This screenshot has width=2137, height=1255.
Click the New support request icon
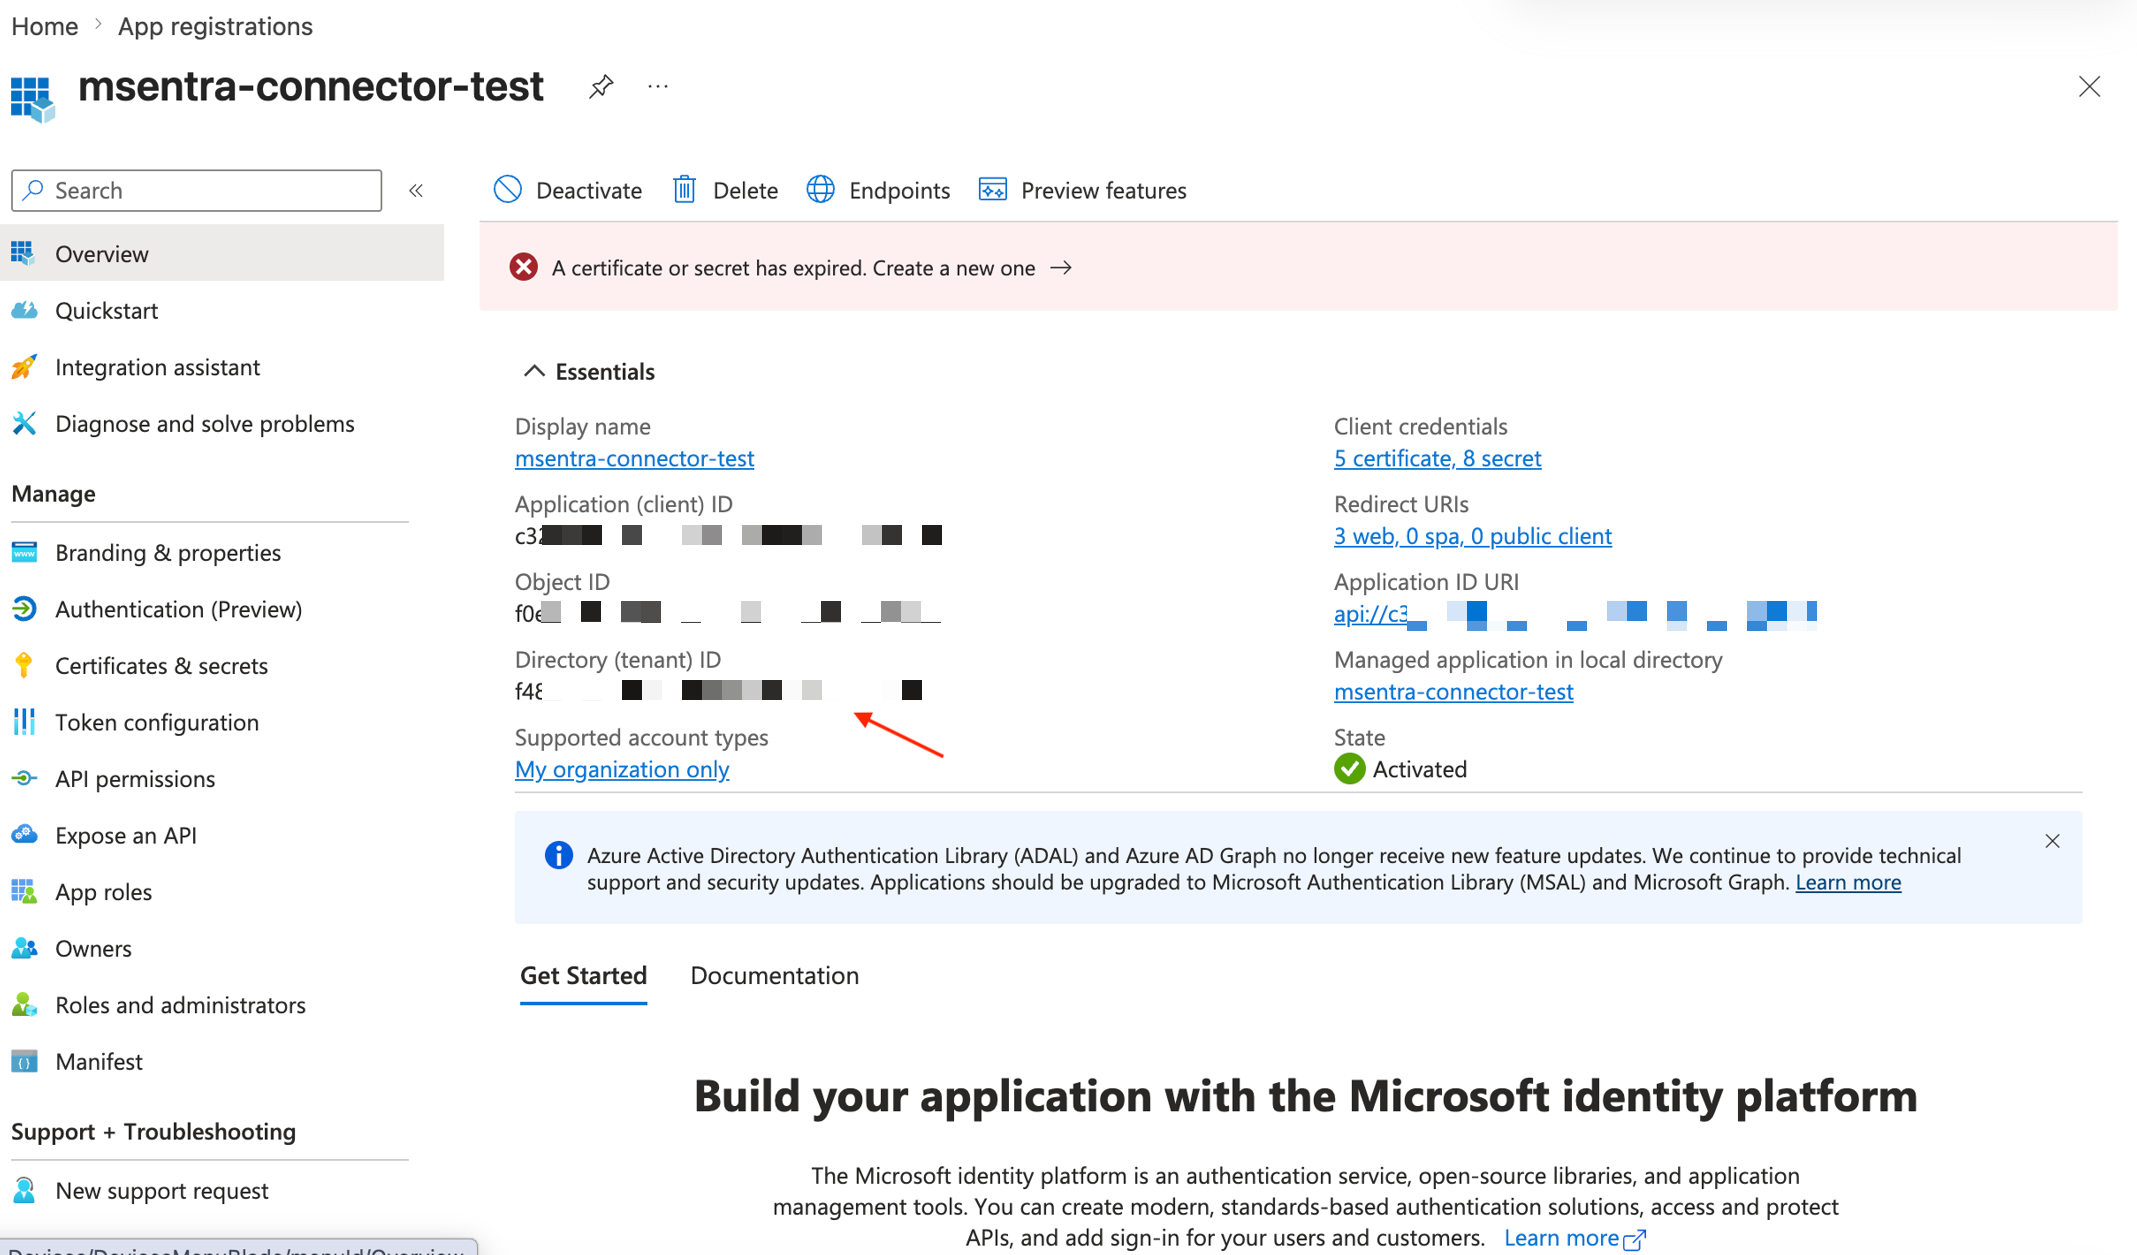click(25, 1190)
